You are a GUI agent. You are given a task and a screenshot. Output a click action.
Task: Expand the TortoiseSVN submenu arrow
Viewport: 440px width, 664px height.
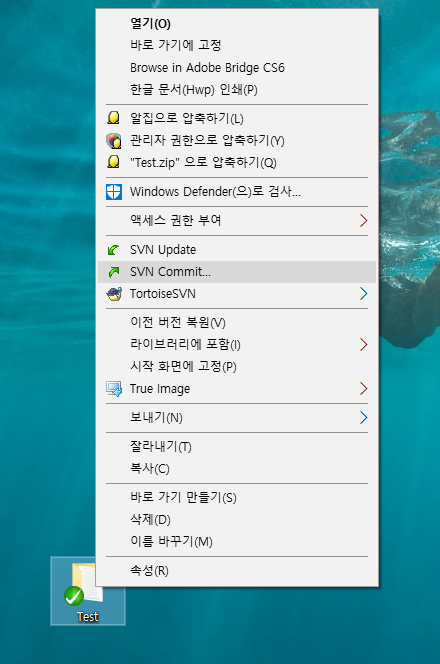click(x=363, y=293)
